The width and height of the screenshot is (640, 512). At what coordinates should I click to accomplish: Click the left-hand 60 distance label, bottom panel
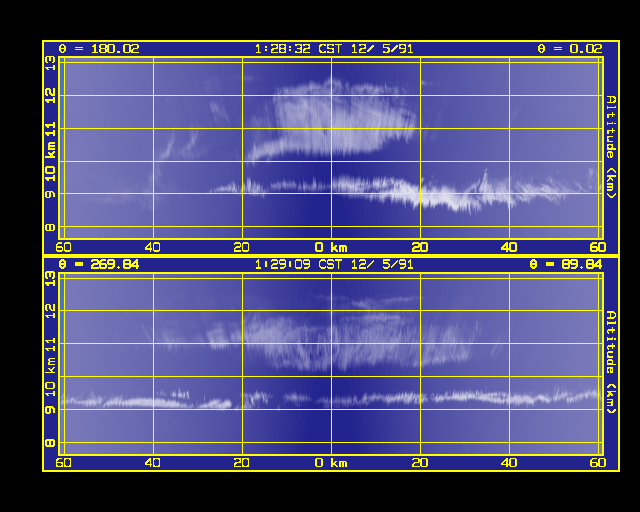click(63, 463)
